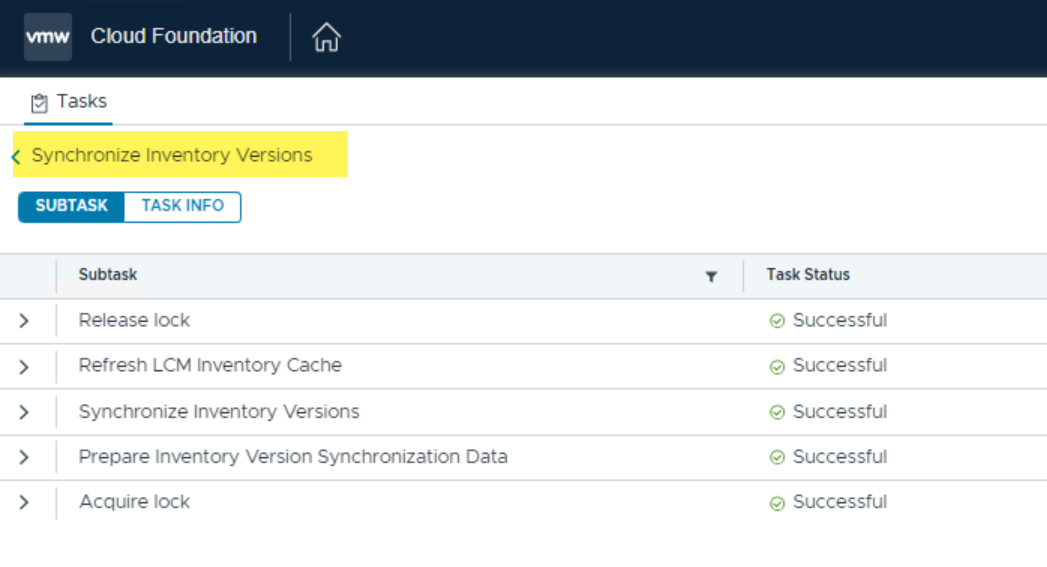Click the Subtask column header
This screenshot has height=567, width=1047.
click(108, 275)
